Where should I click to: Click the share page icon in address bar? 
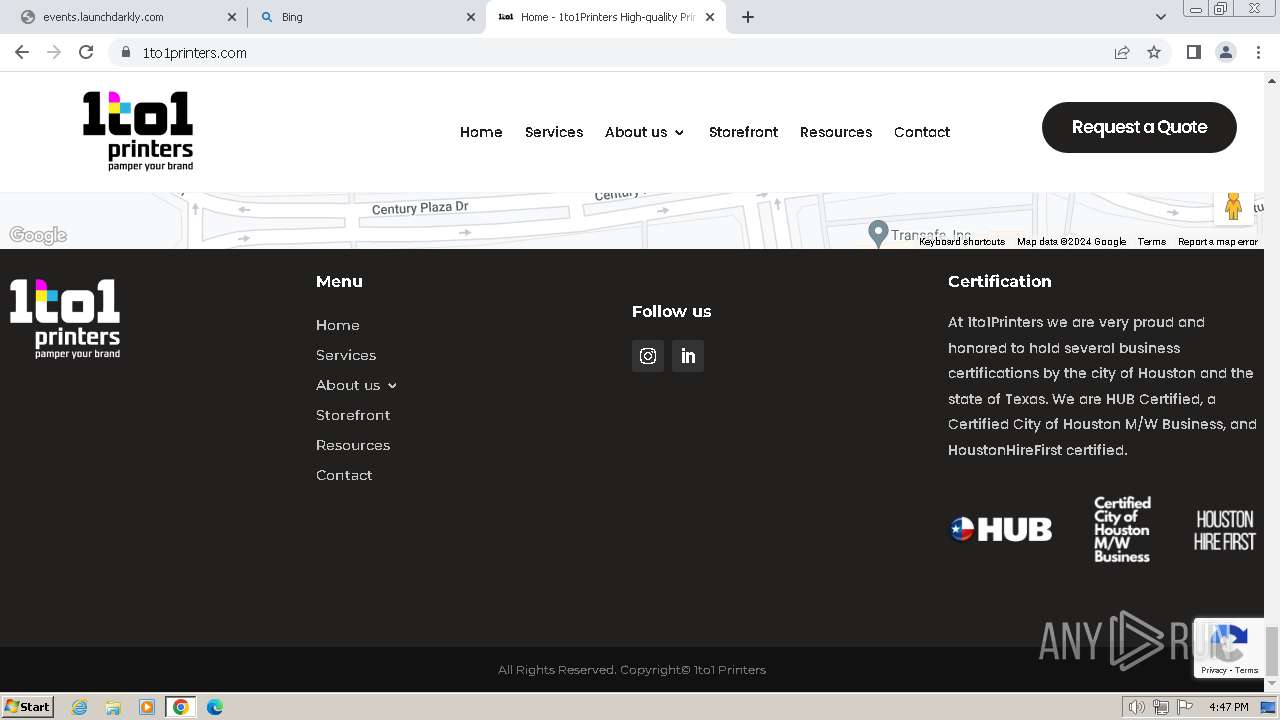pos(1122,52)
